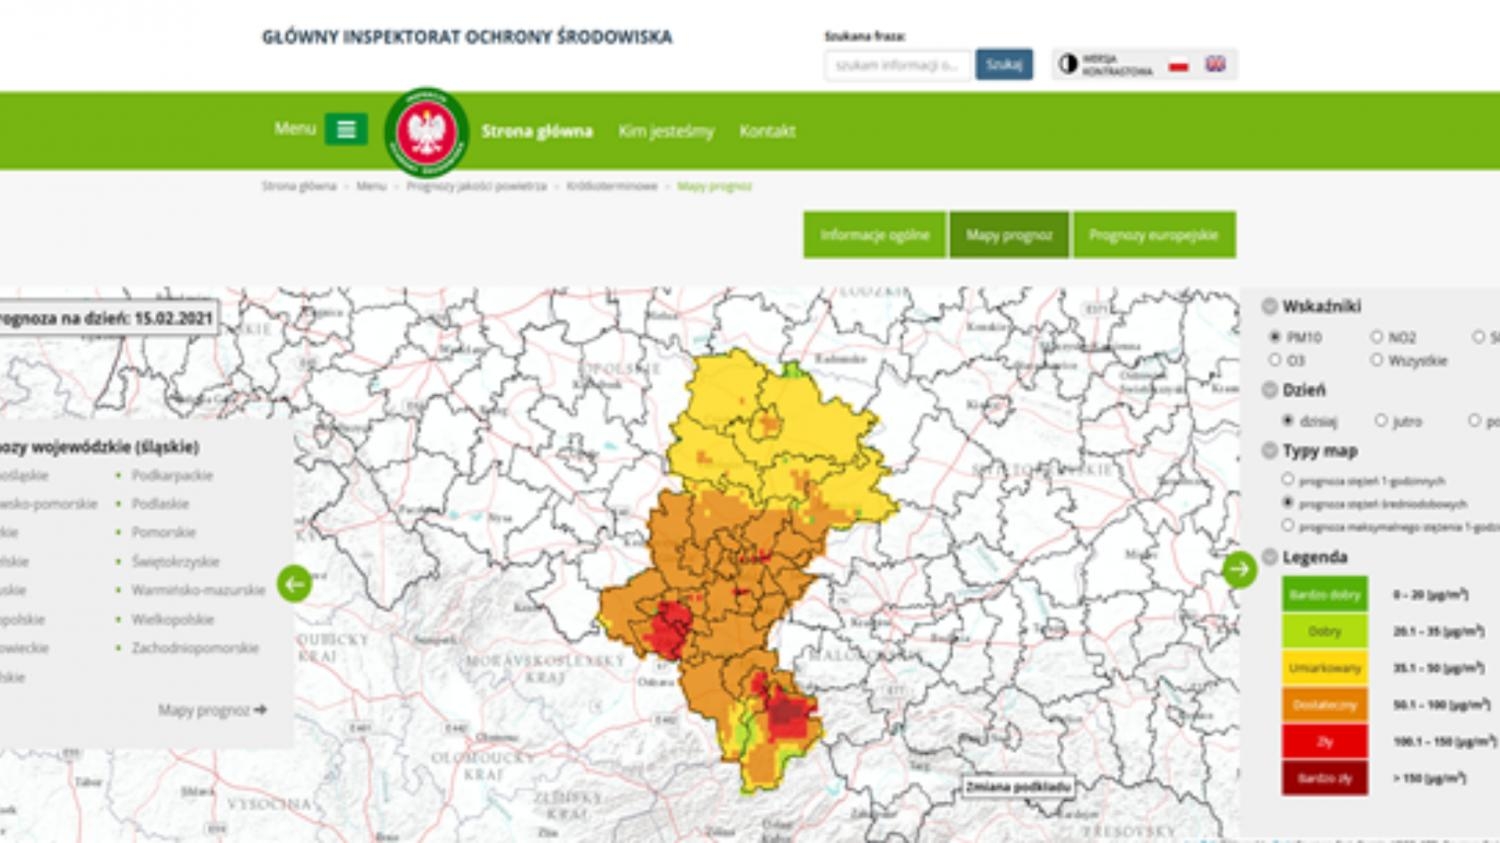Click the left green arrow button
Image resolution: width=1500 pixels, height=843 pixels.
click(294, 583)
